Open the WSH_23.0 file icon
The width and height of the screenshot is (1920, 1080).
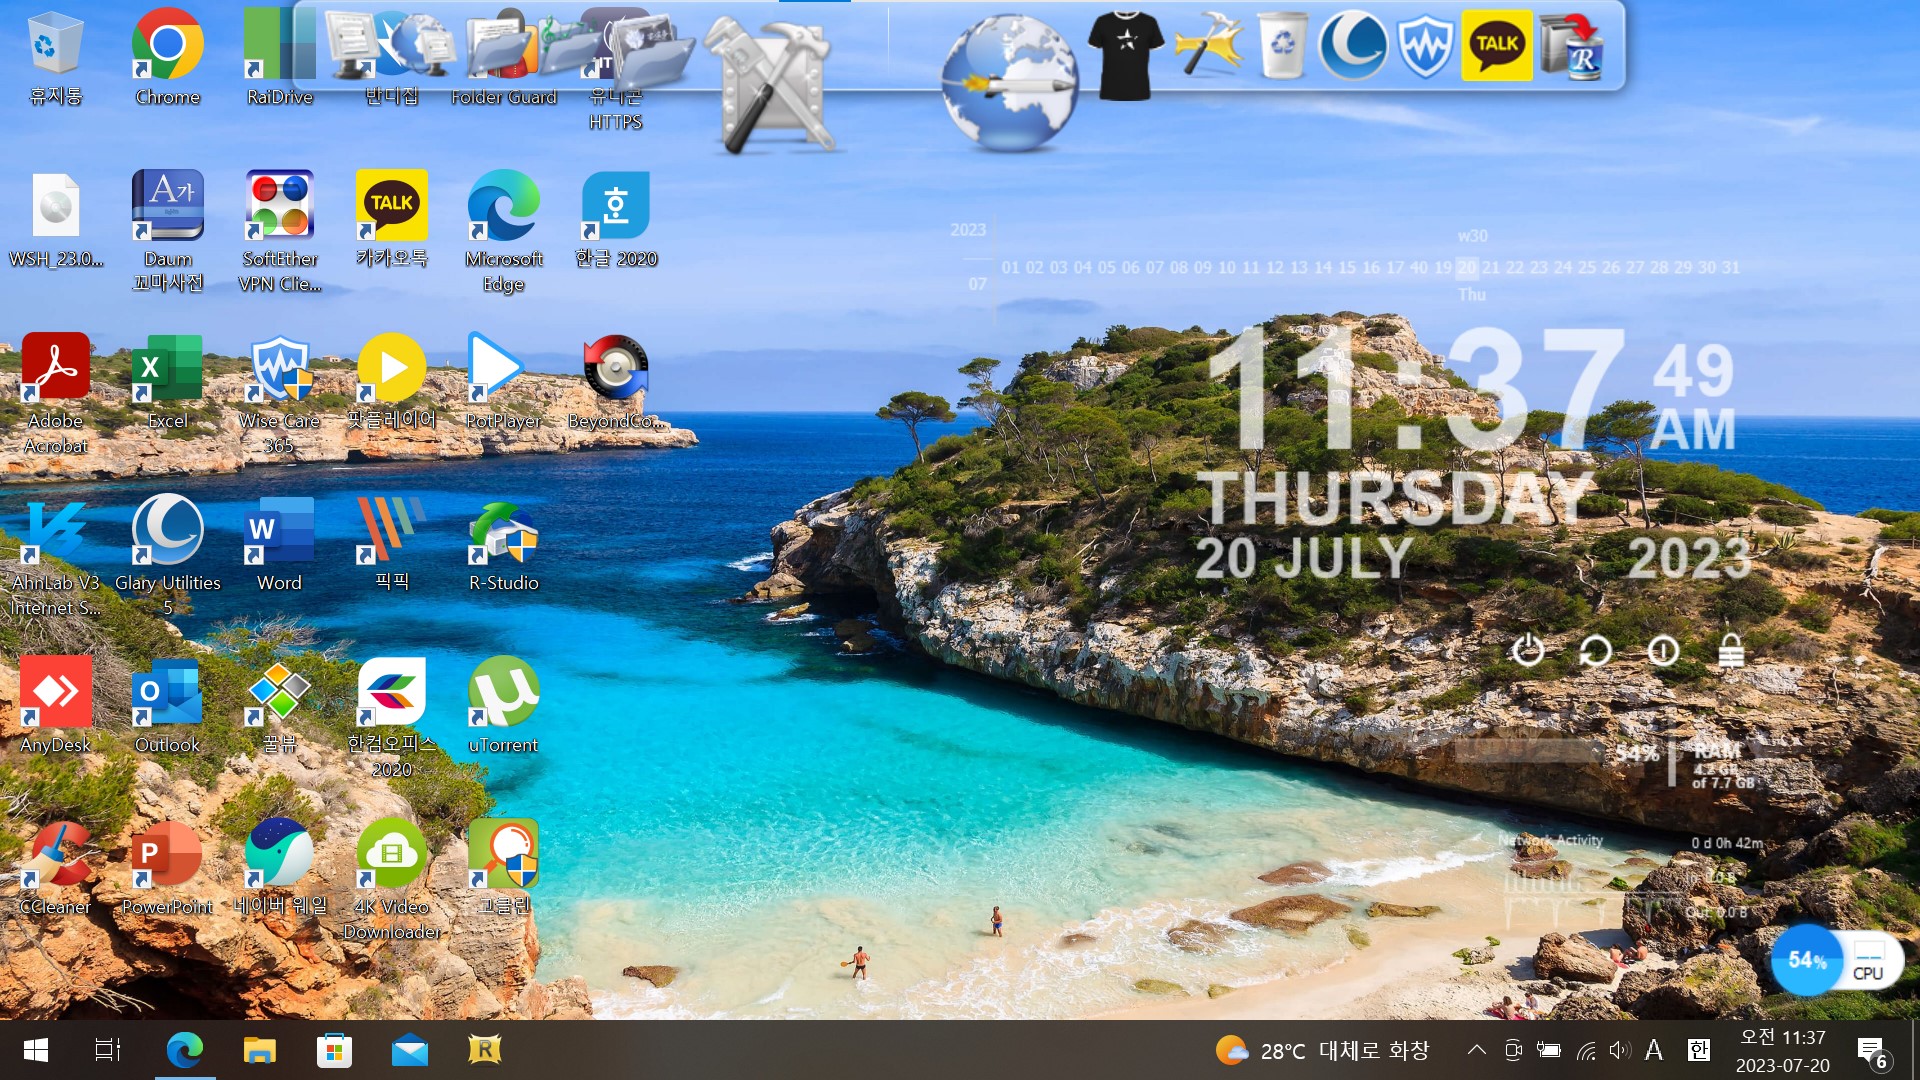click(x=55, y=218)
